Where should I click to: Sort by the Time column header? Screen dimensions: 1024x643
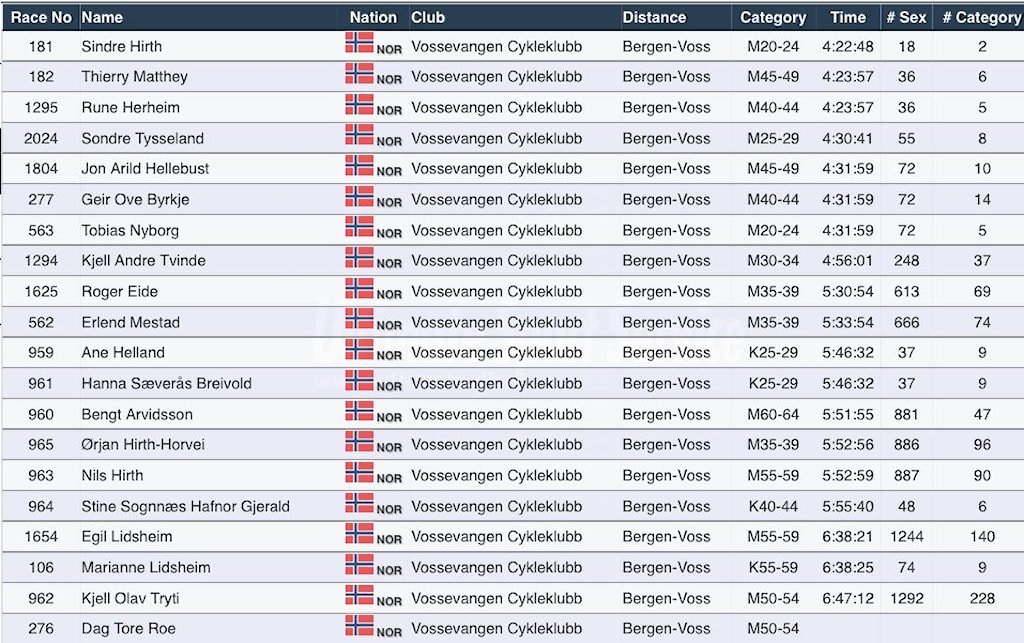pos(848,18)
